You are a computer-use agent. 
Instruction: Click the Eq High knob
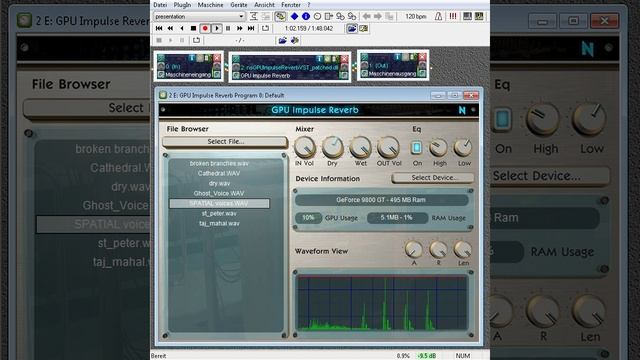[x=439, y=148]
